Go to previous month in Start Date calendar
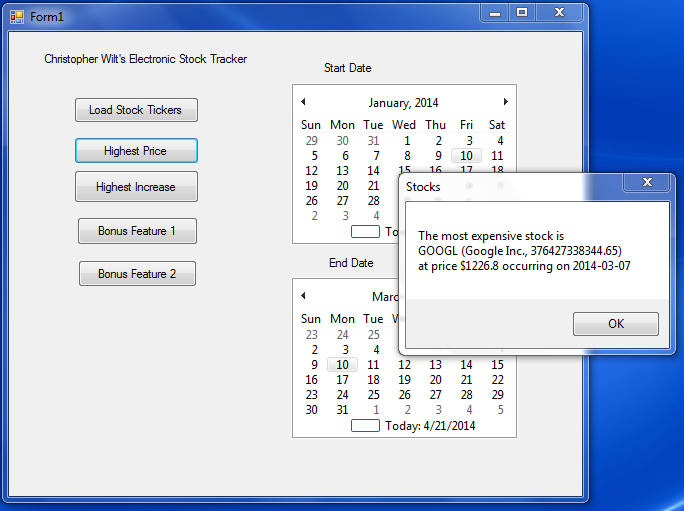Screen dimensions: 684x511 coord(303,102)
